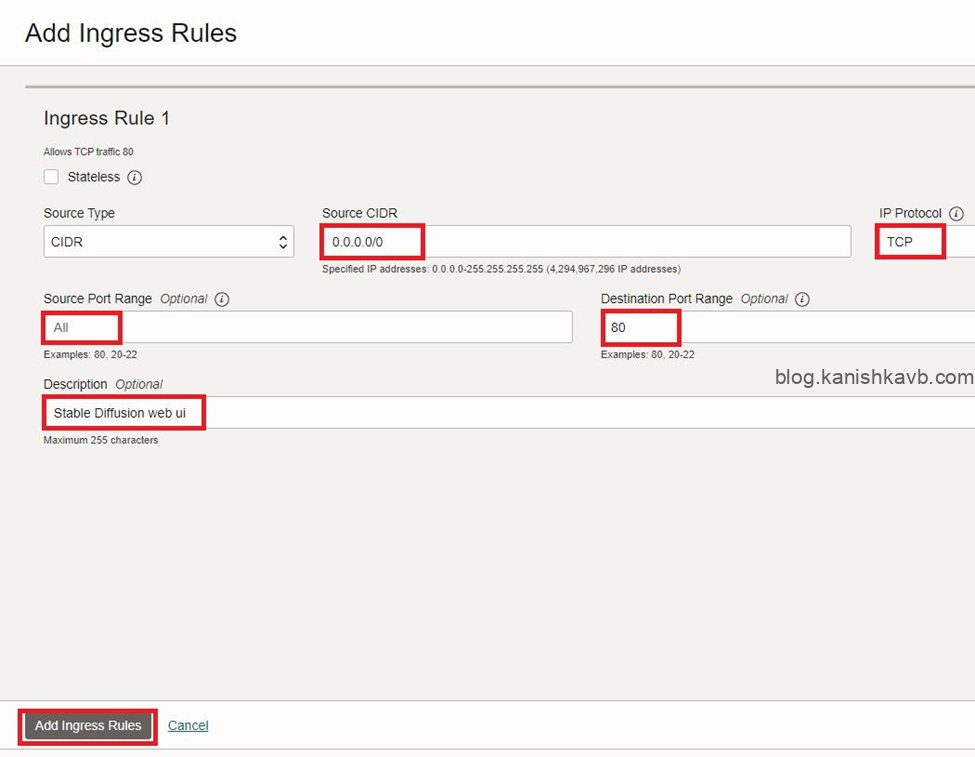Click the Source CIDR field label

[x=359, y=213]
